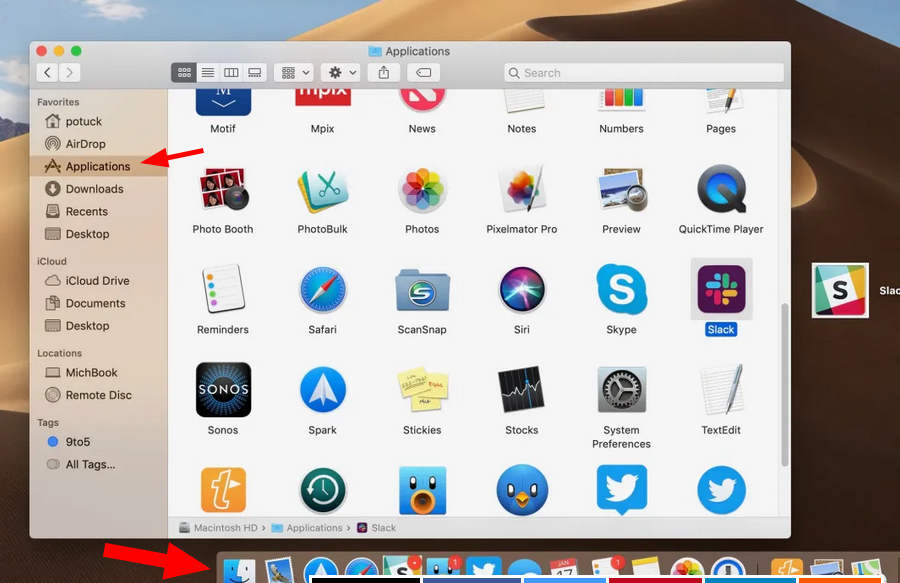900x583 pixels.
Task: Click the back navigation arrow
Action: (x=47, y=73)
